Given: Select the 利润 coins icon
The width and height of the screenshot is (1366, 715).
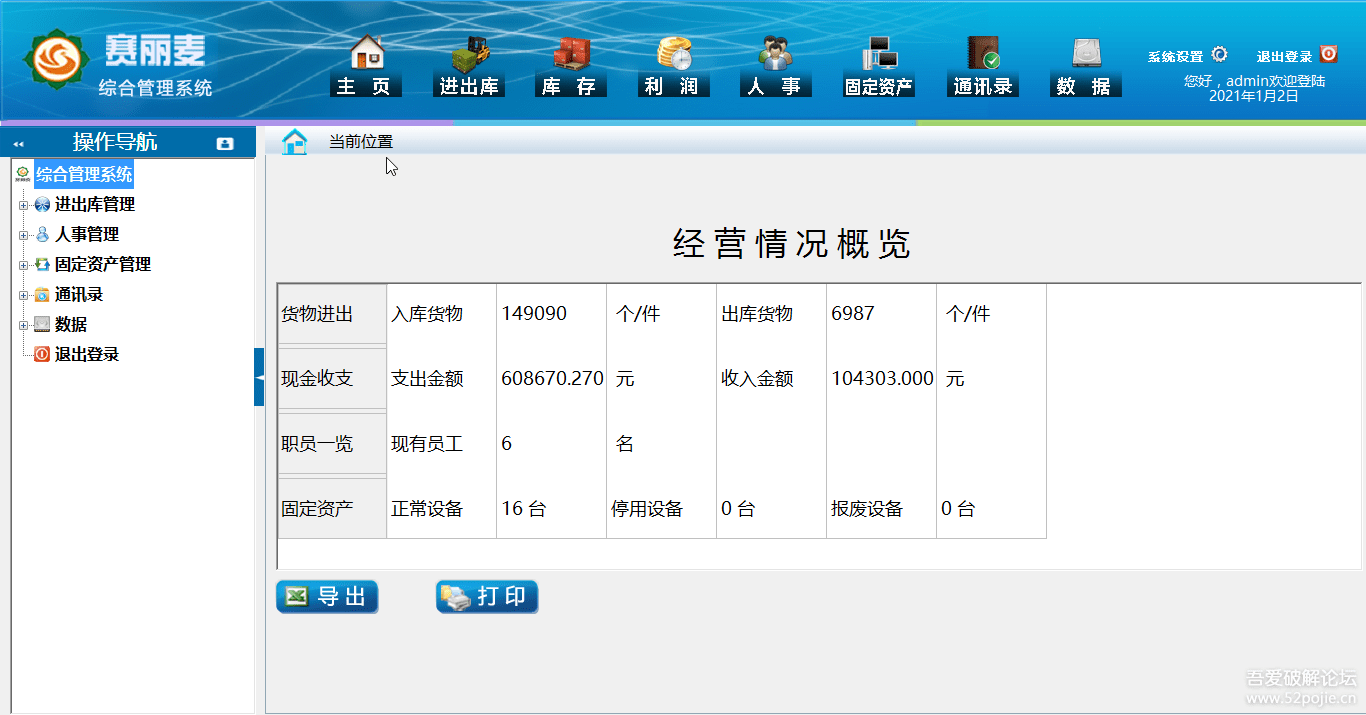Looking at the screenshot, I should point(673,54).
